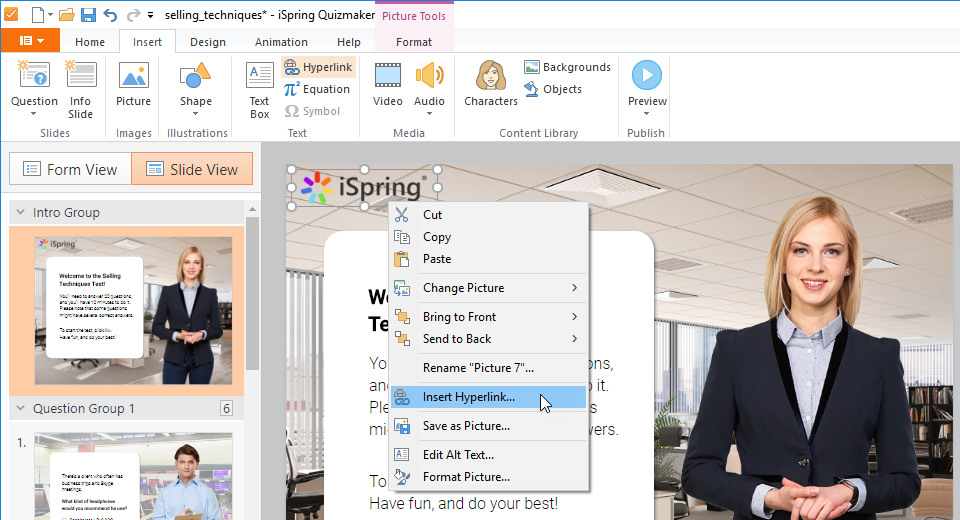Choose Save as Picture in context menu
Screen dimensions: 960x520
[x=489, y=426]
